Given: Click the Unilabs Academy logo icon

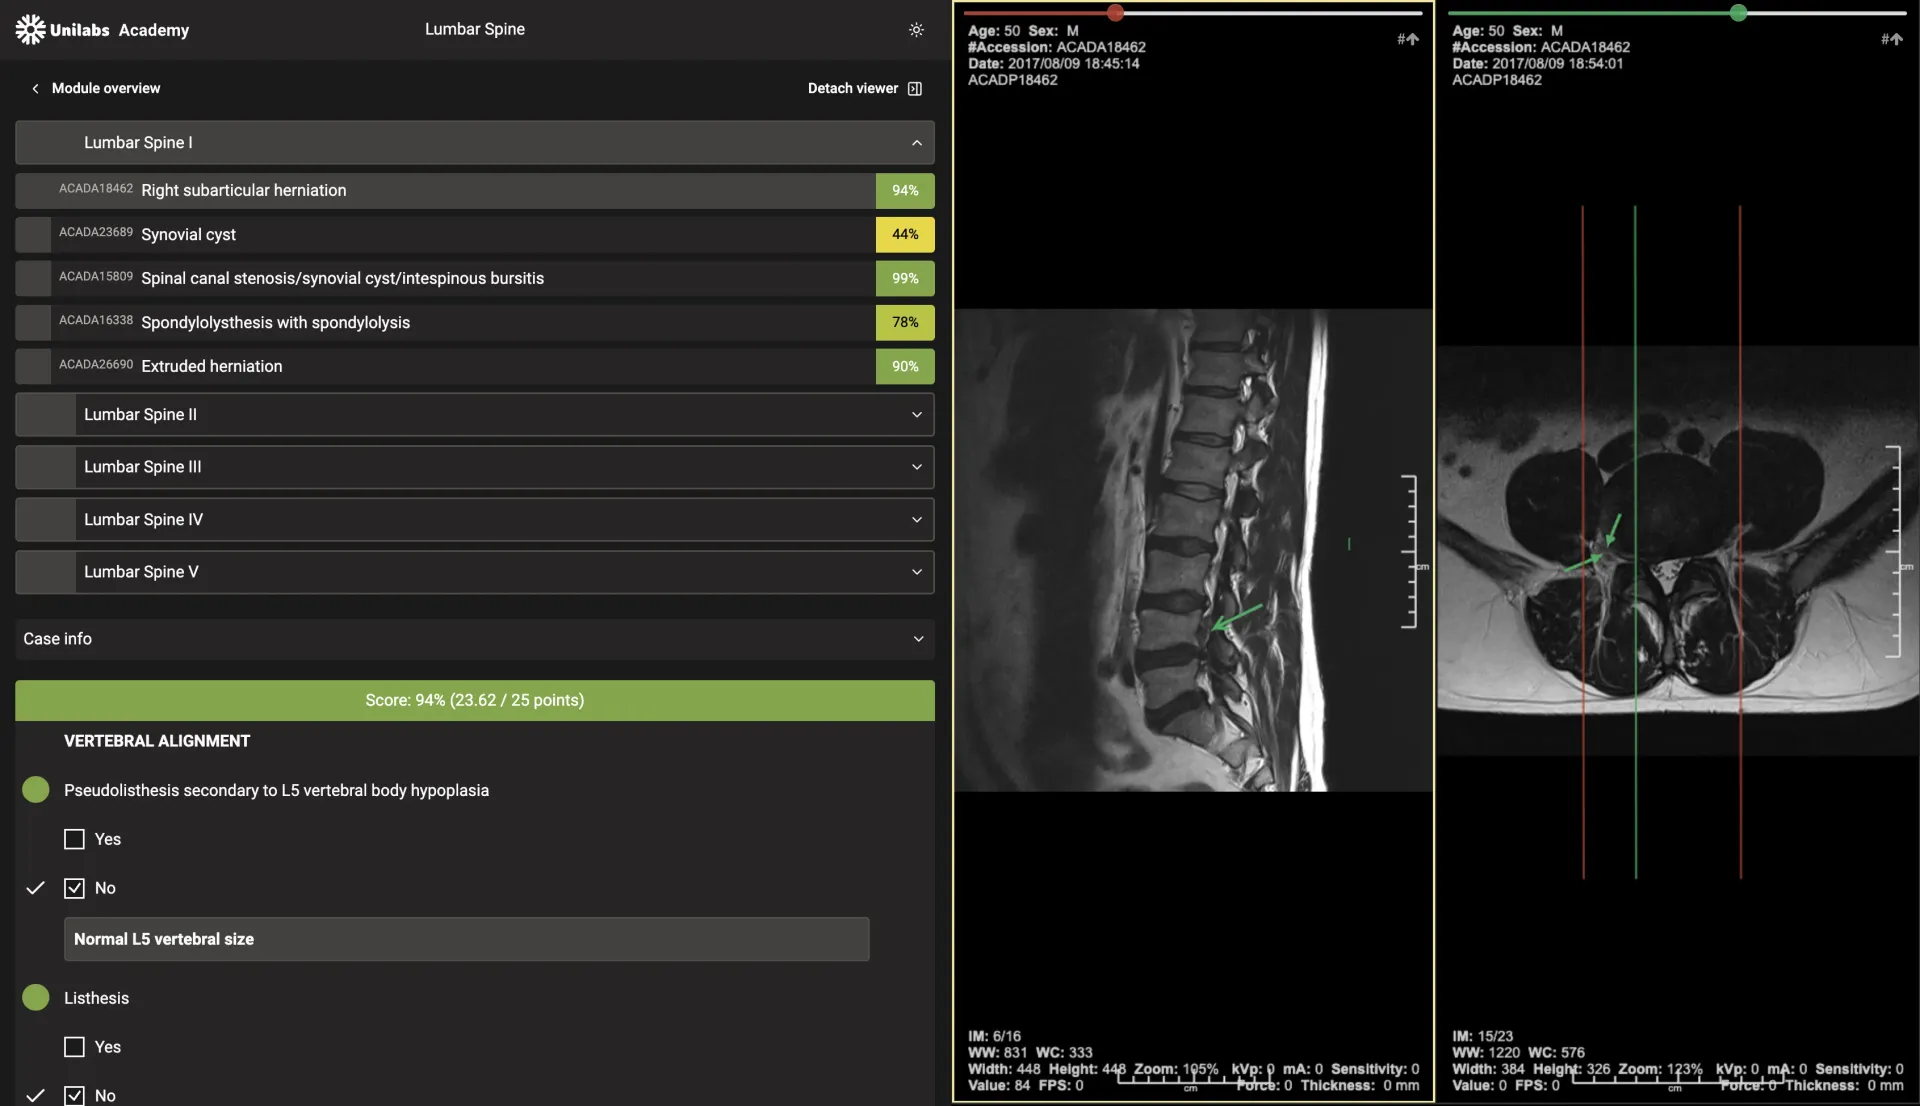Looking at the screenshot, I should coord(30,30).
